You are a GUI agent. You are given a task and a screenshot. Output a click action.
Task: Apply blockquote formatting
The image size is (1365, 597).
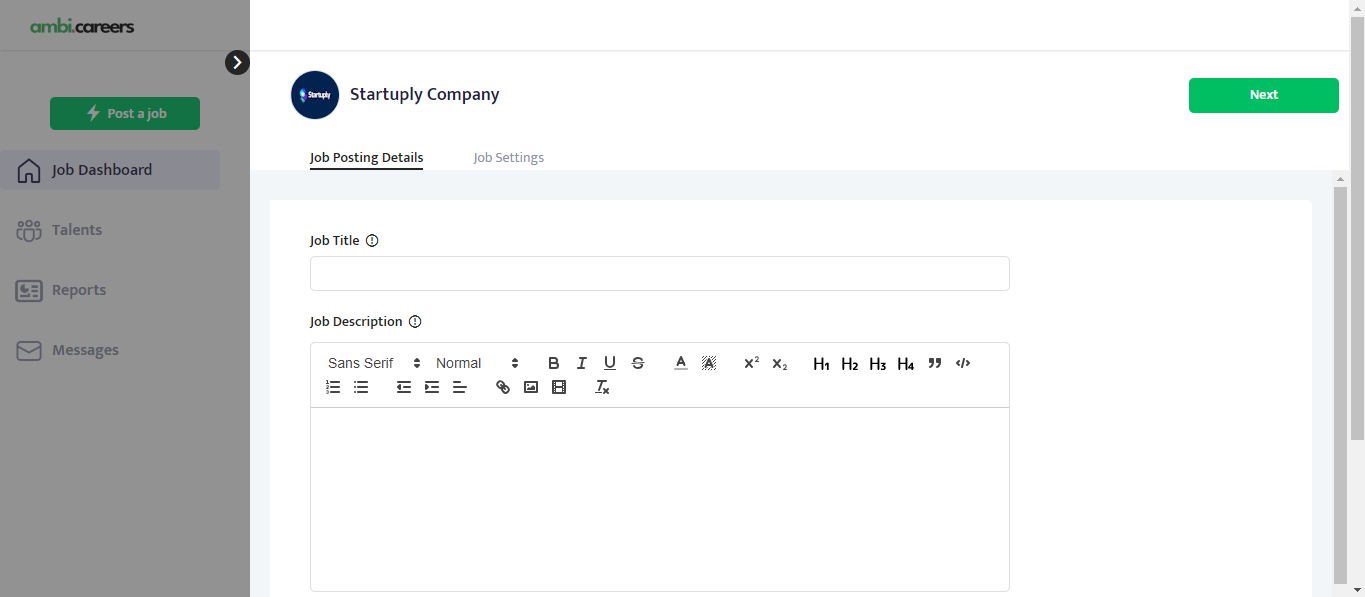click(x=935, y=363)
